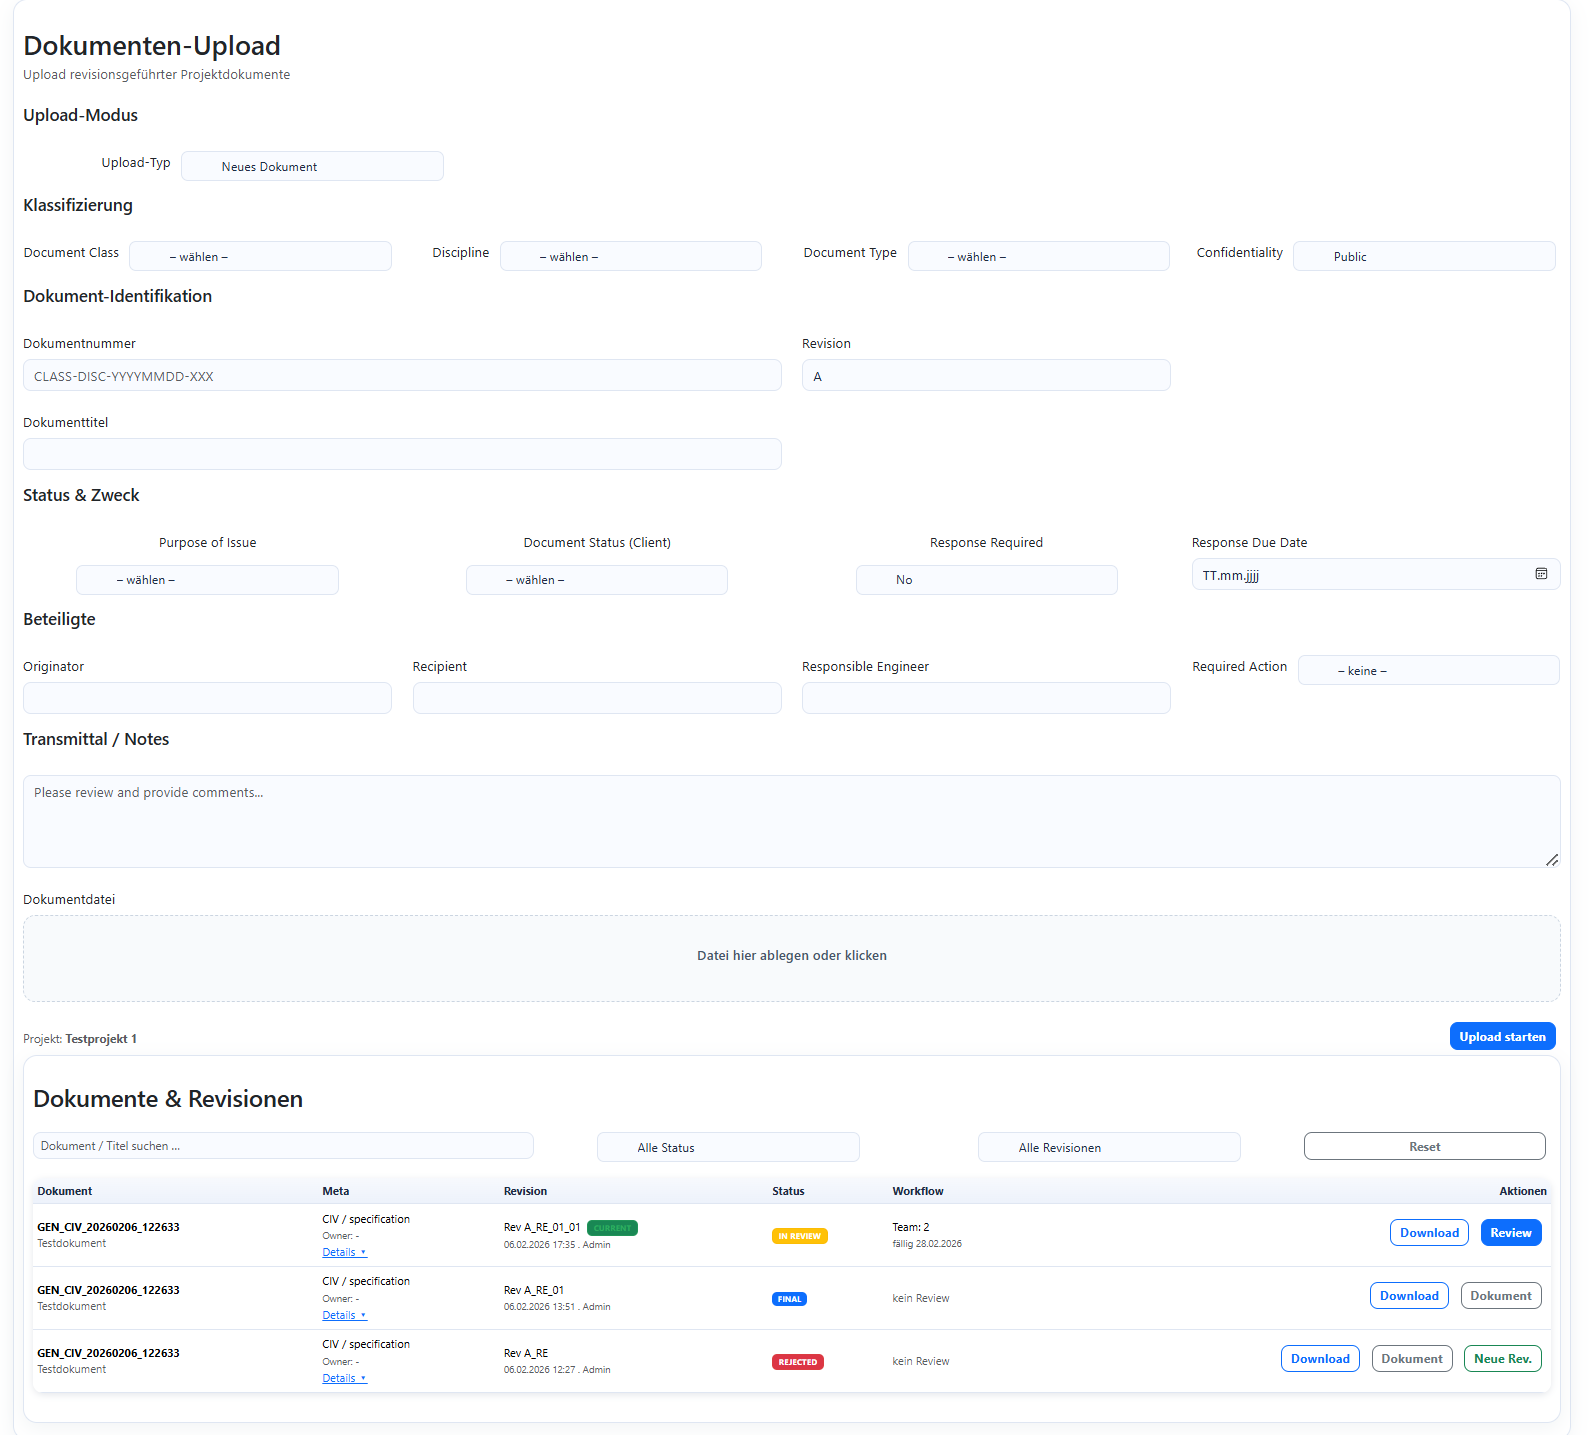Expand the Document Class selector
Image resolution: width=1592 pixels, height=1435 pixels.
coord(260,257)
